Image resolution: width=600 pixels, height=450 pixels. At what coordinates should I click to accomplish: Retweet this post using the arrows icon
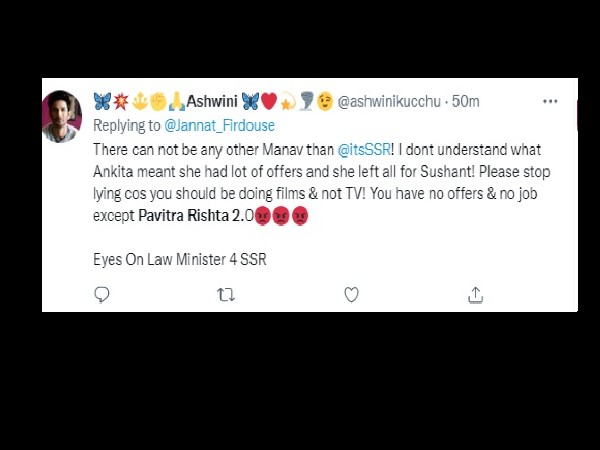pyautogui.click(x=226, y=295)
